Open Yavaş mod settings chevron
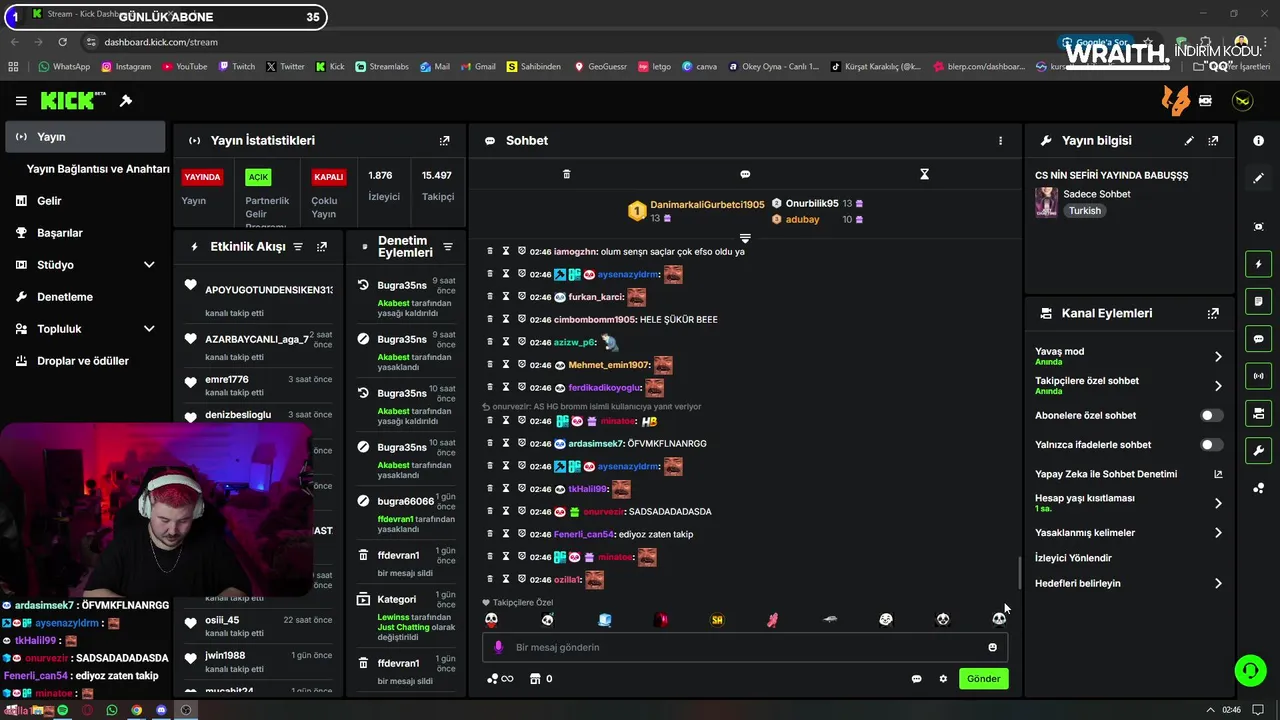 coord(1218,356)
